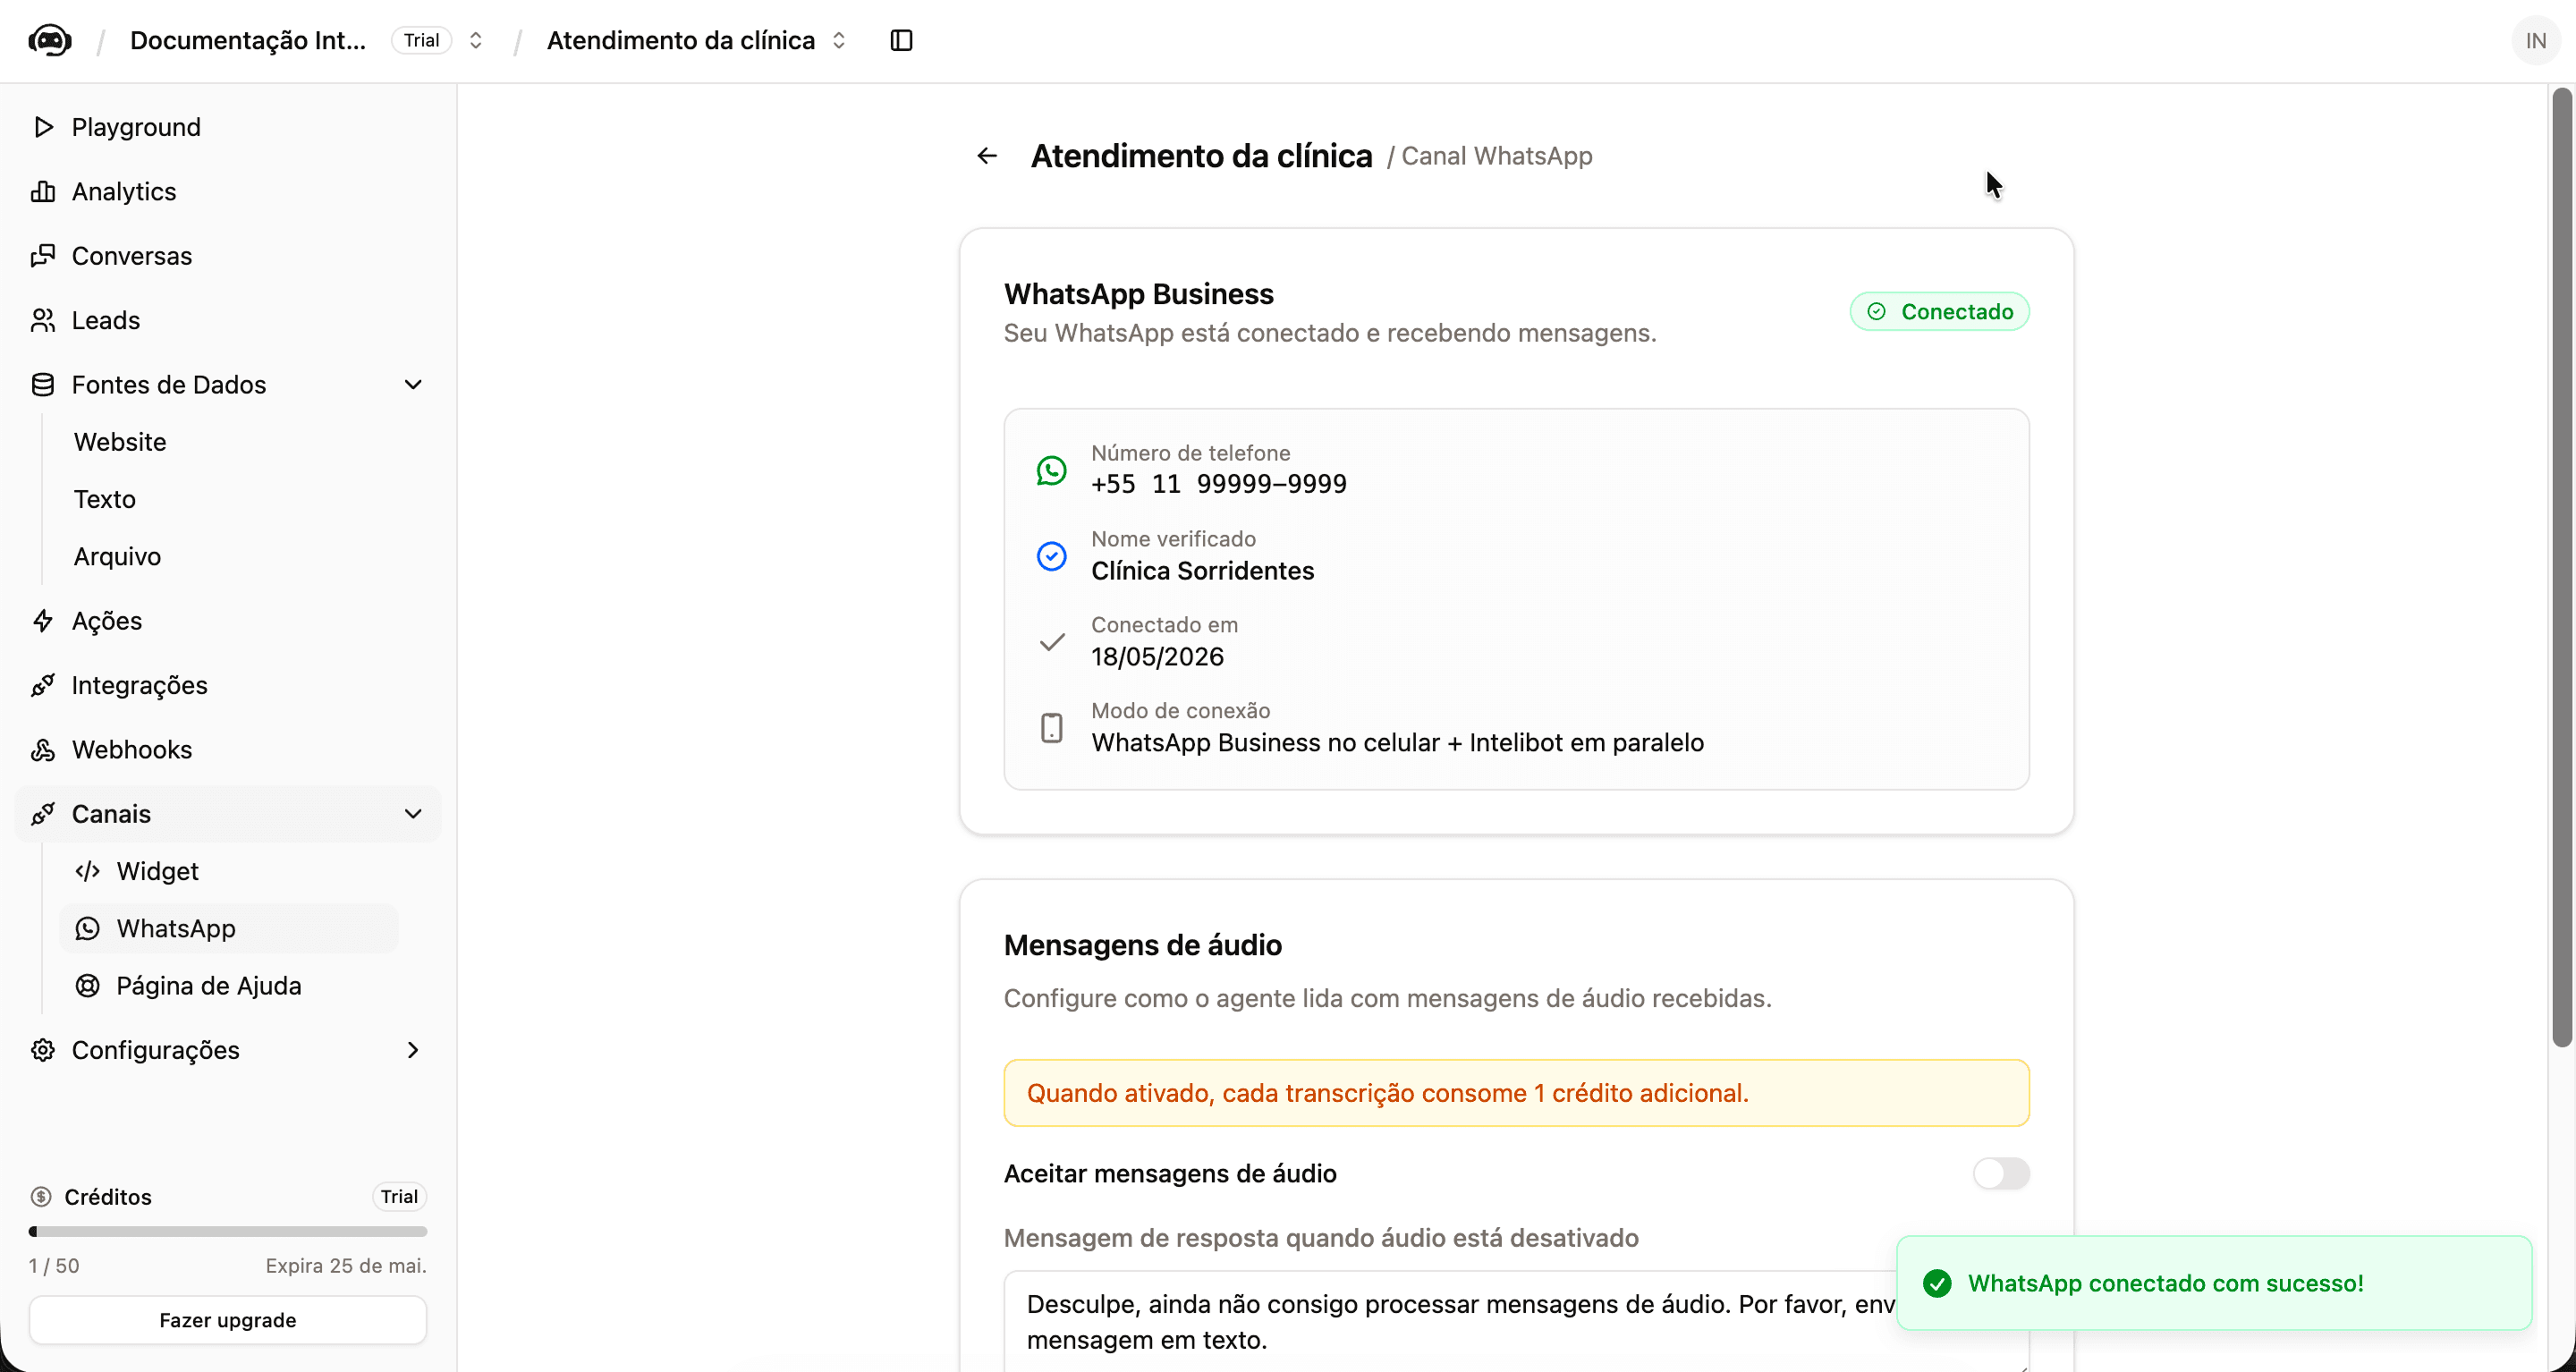Click into the audio disabled reply message field
Screen dimensions: 2576x1372
coord(1516,1322)
